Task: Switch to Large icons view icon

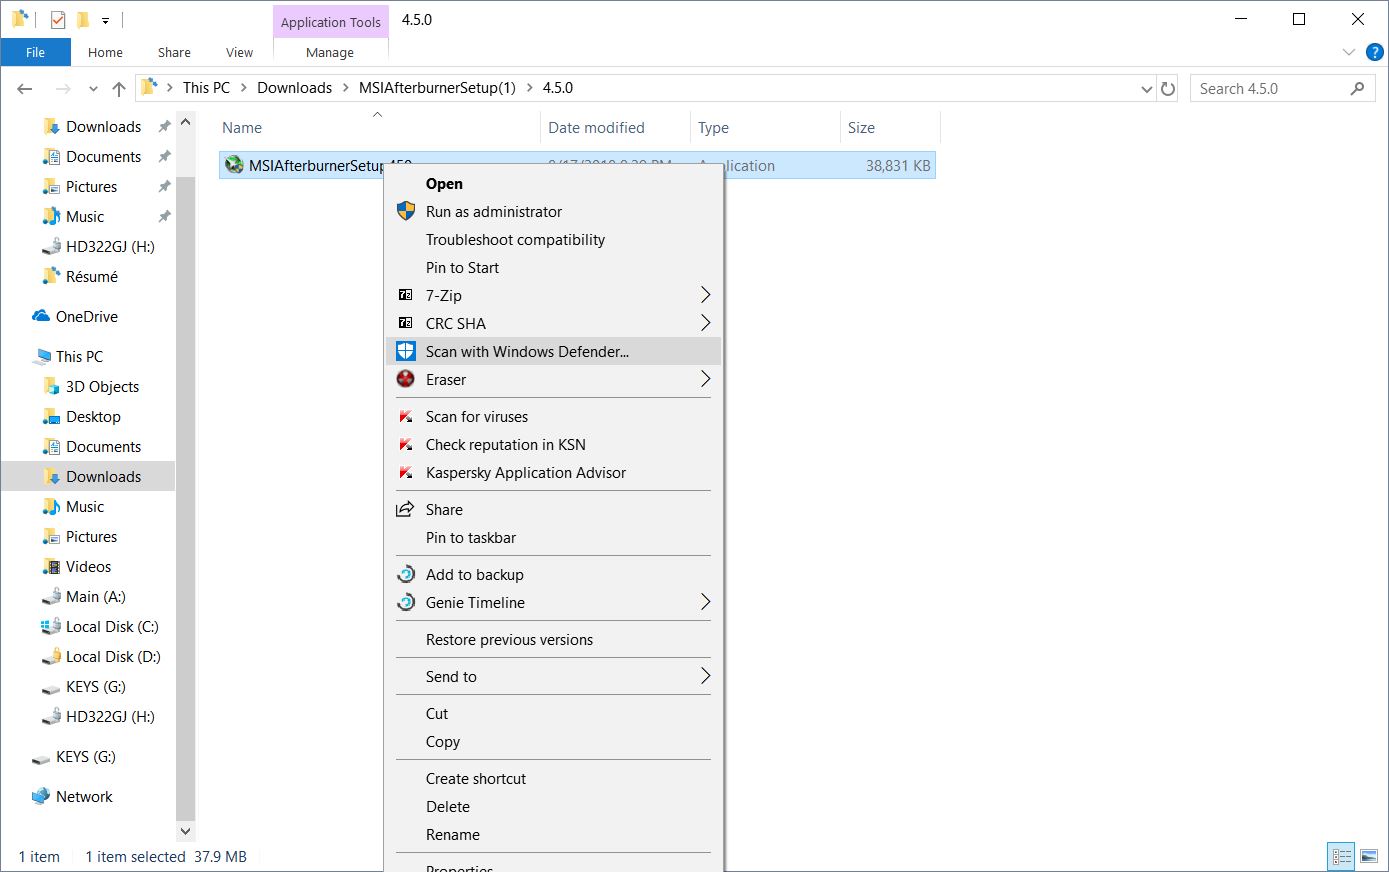Action: click(1369, 857)
